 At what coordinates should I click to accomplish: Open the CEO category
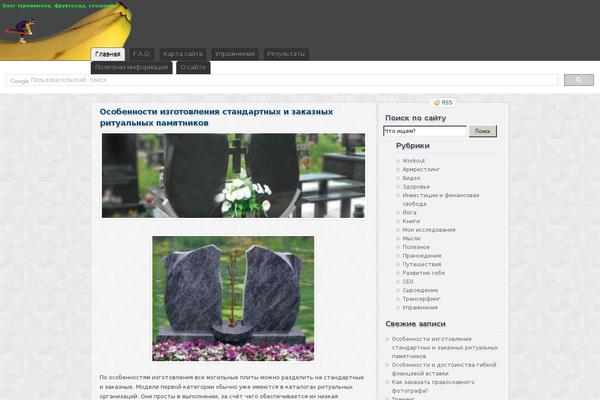point(408,281)
